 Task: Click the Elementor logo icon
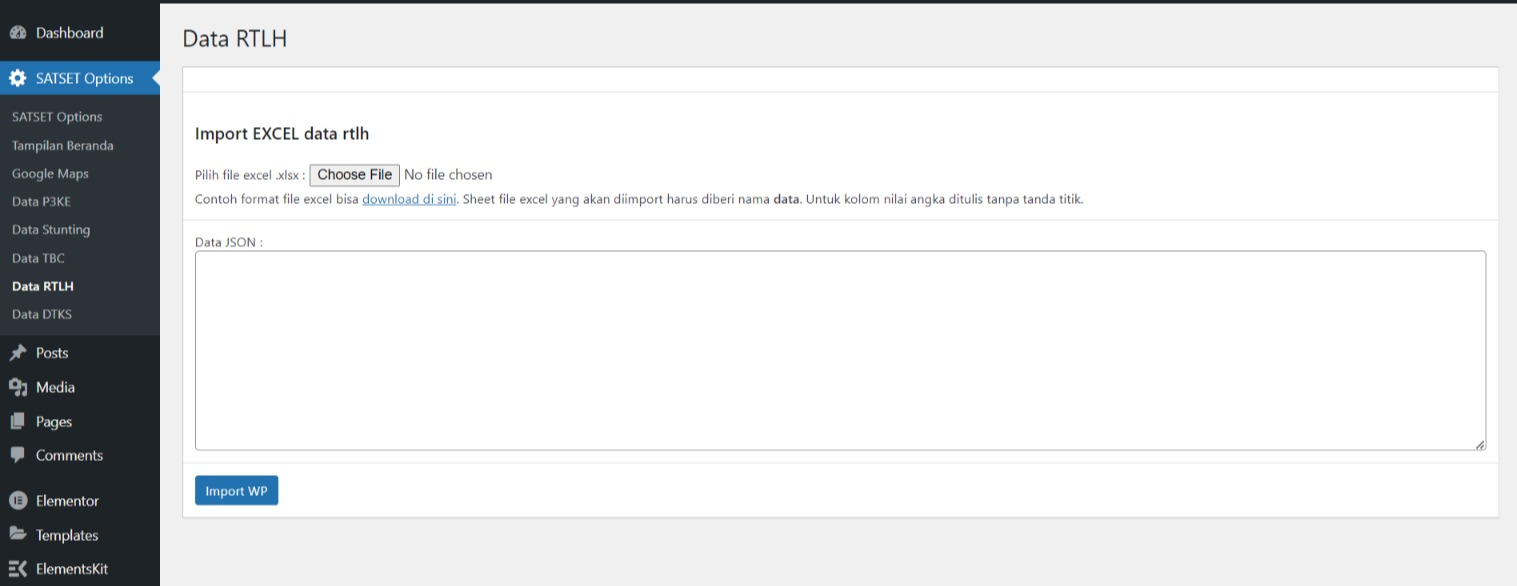pos(18,501)
